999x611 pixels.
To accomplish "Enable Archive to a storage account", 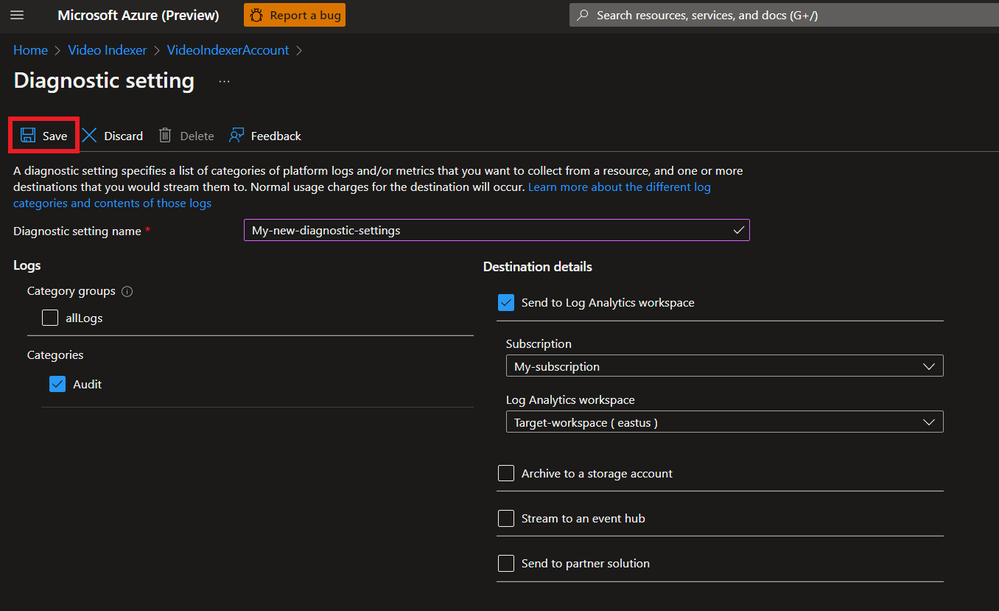I will pos(506,473).
